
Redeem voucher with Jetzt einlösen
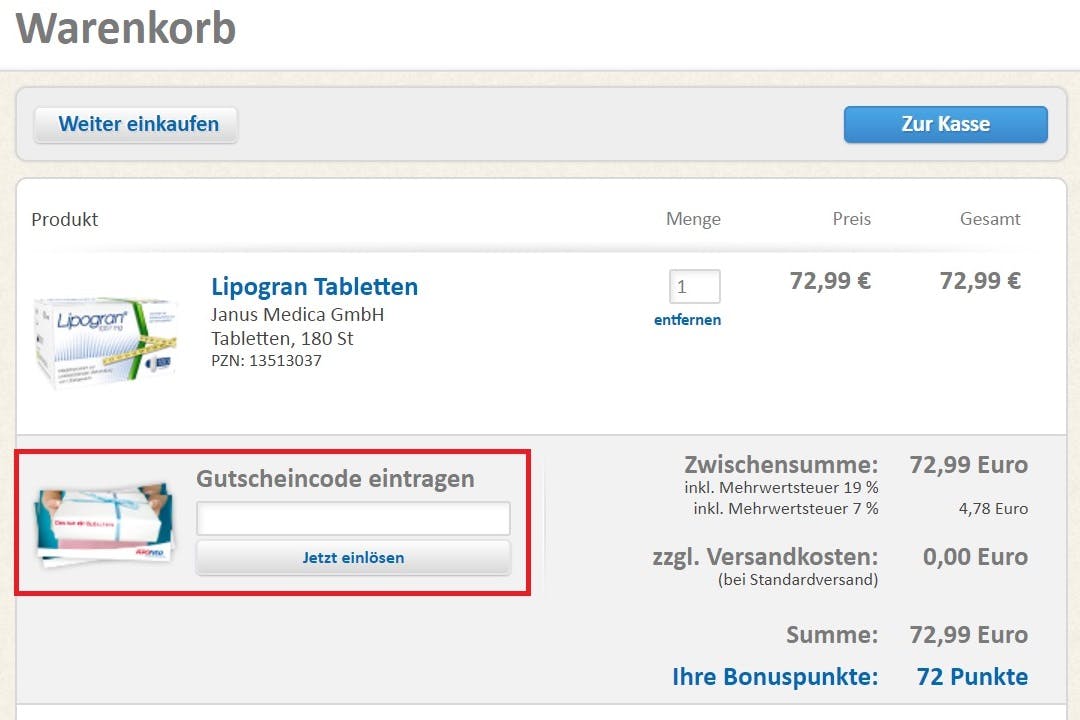[x=353, y=558]
